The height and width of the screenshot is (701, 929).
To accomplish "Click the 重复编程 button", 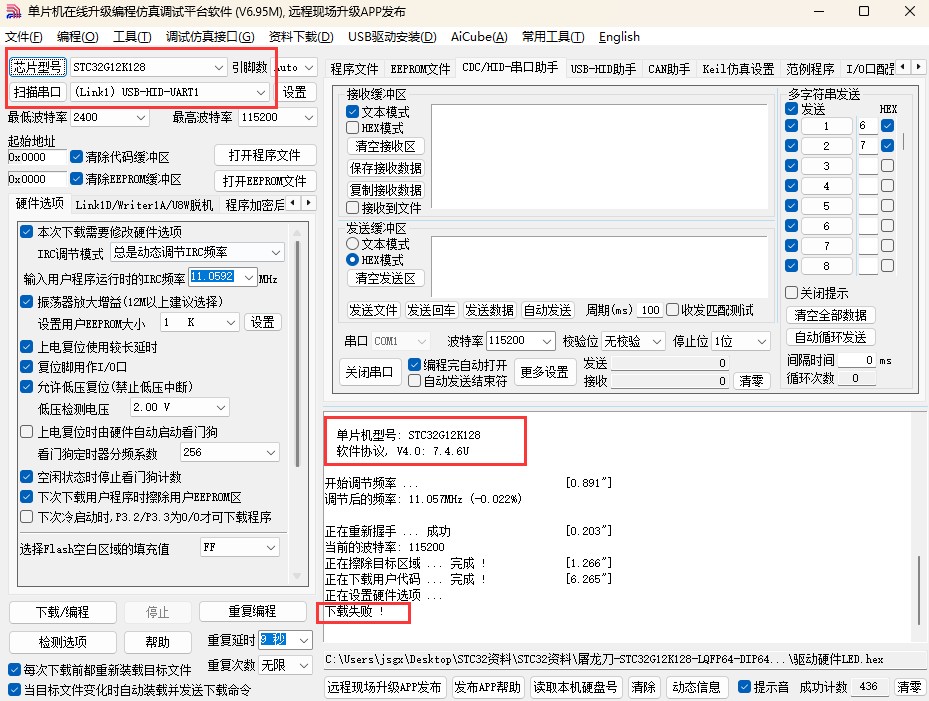I will point(252,611).
